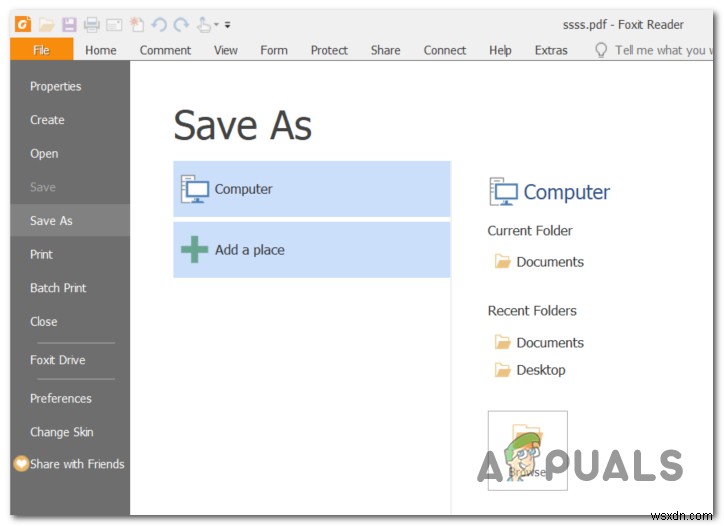Open Documents under Recent Folders

pyautogui.click(x=550, y=343)
